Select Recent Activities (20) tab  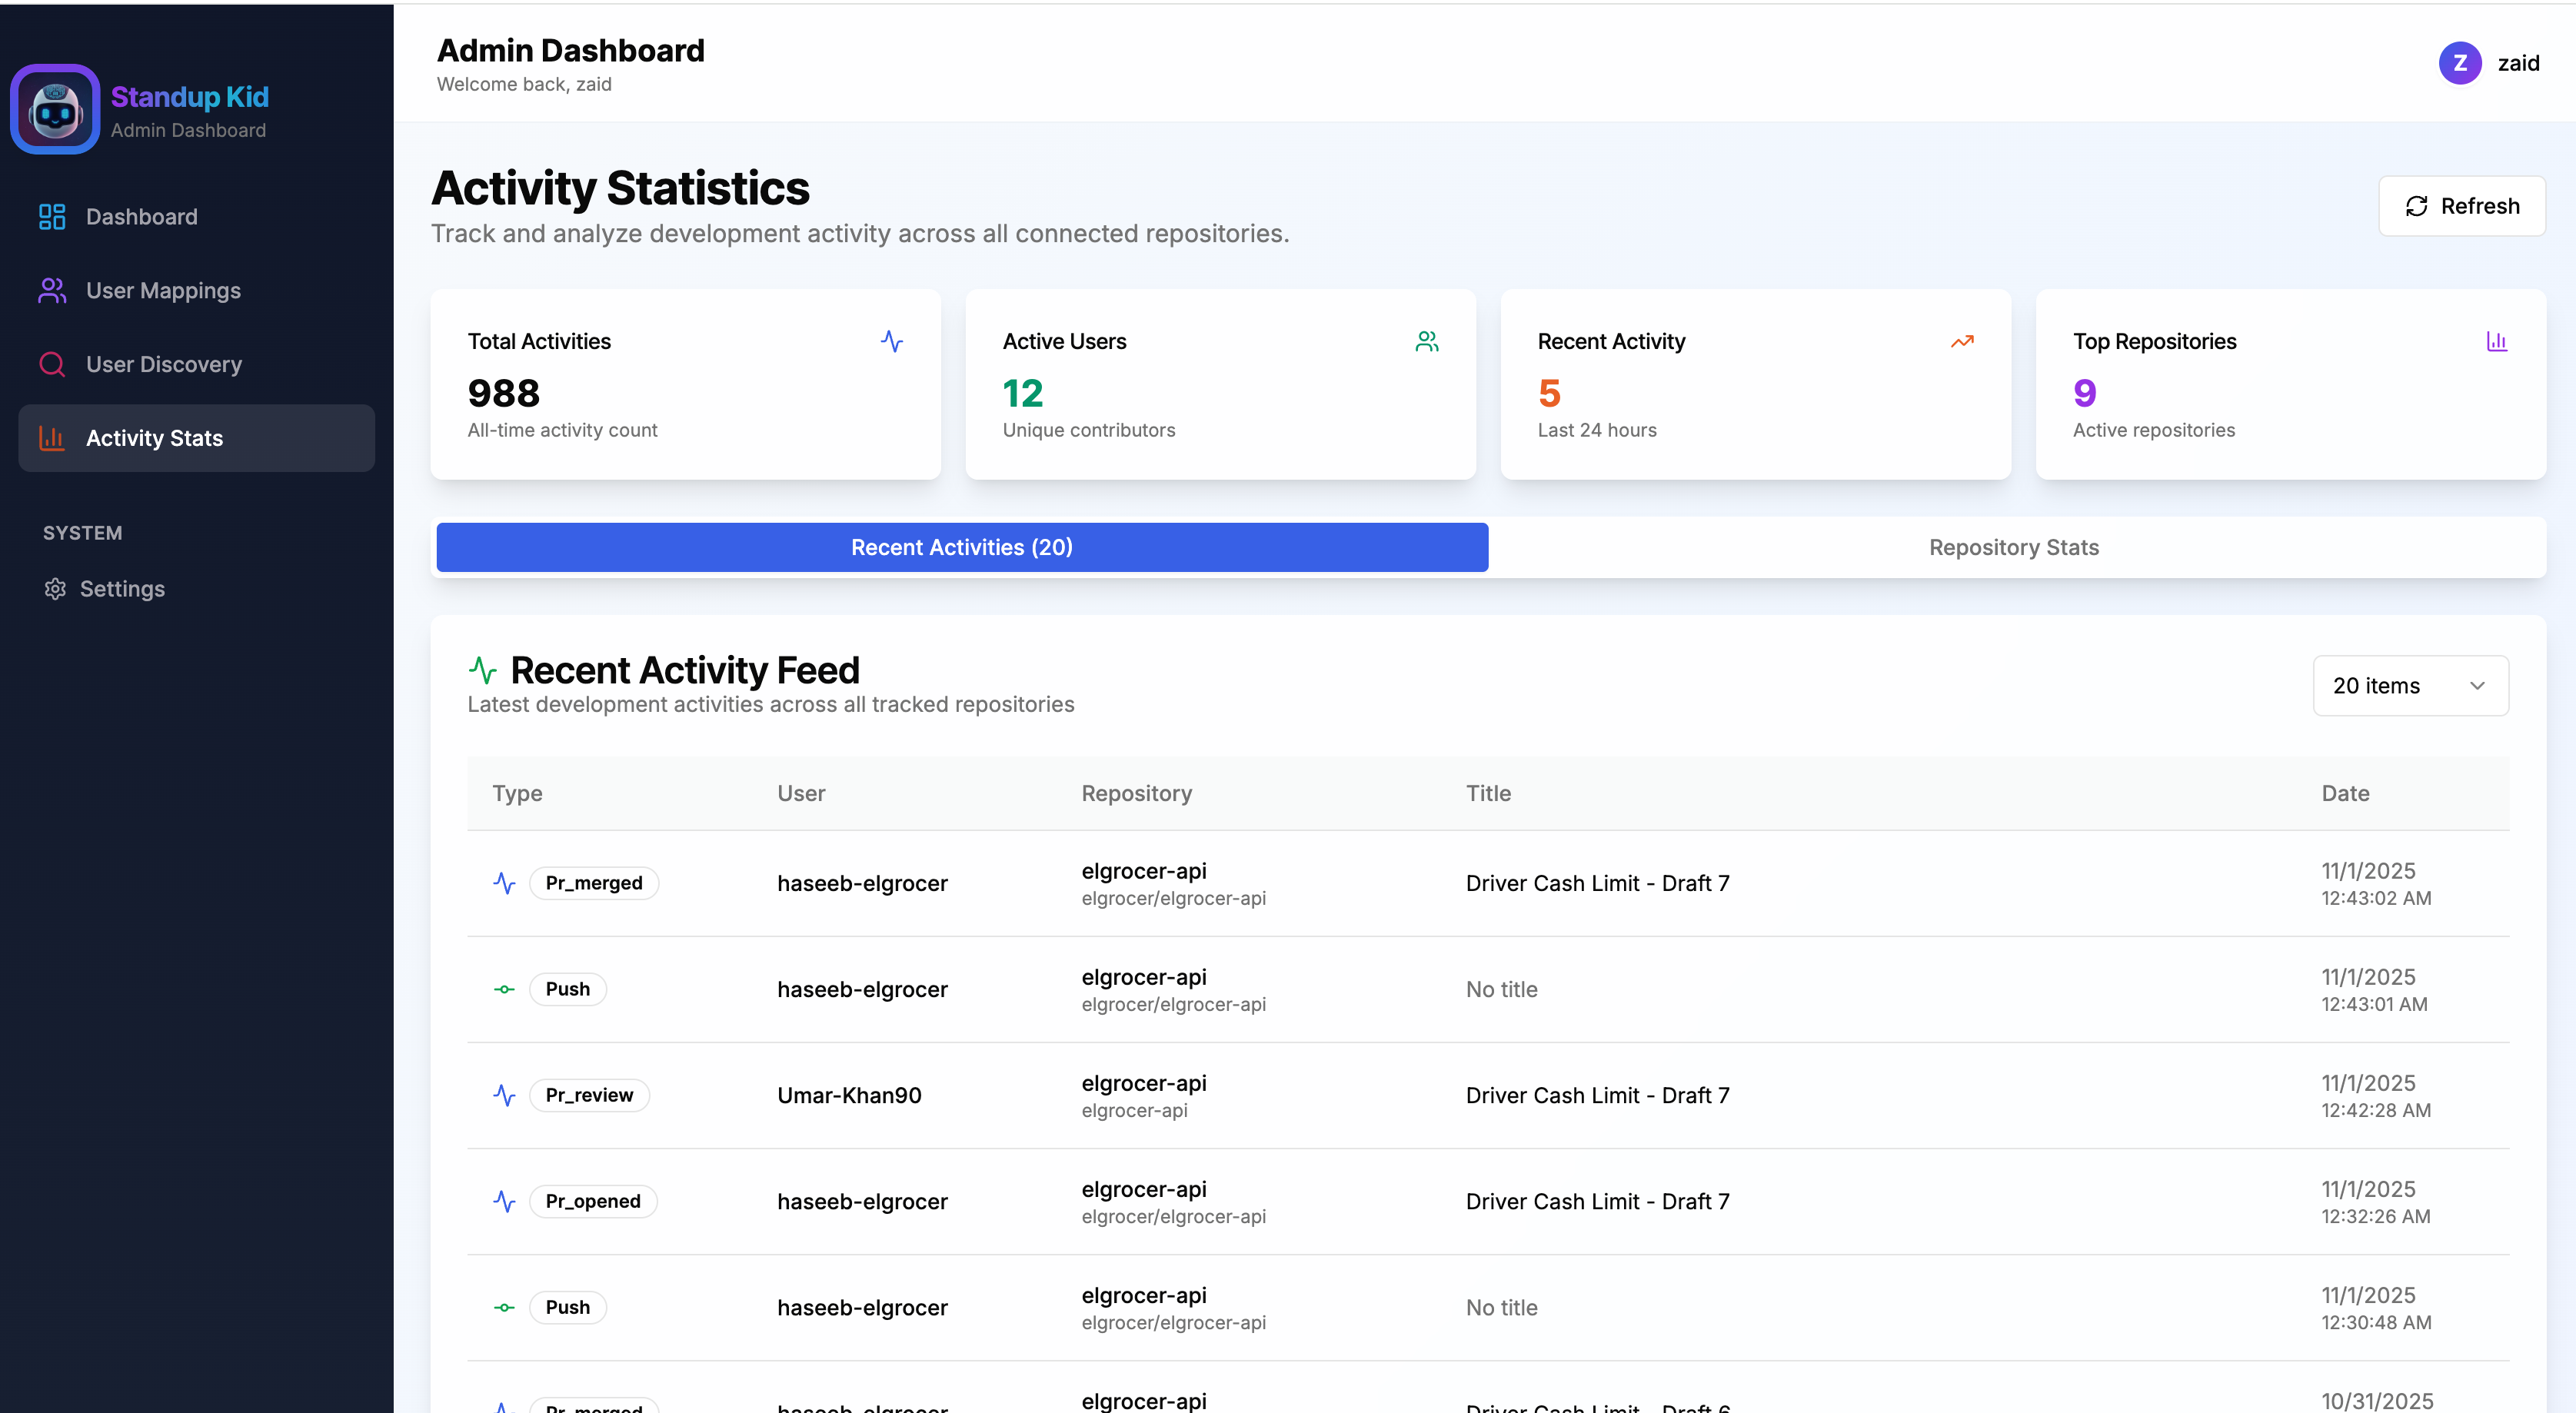pos(961,548)
